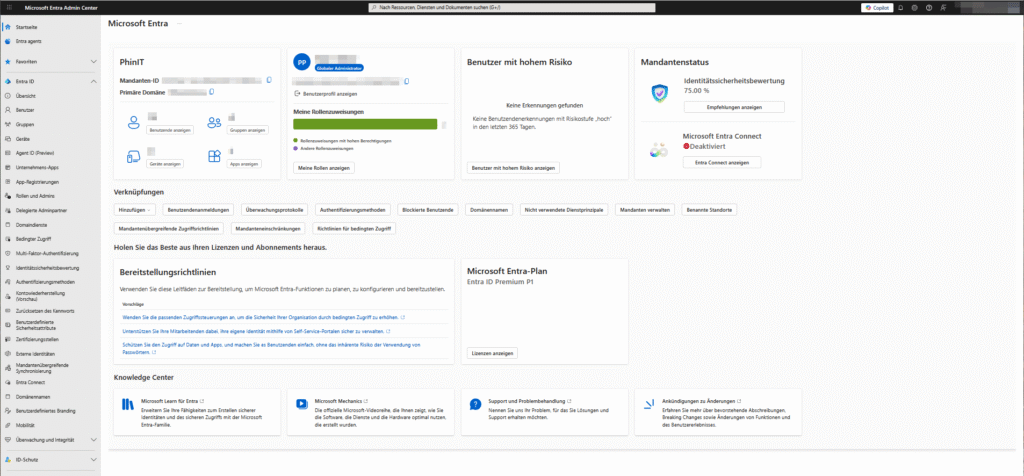
Task: Open the feedback icon in top bar
Action: (942, 8)
